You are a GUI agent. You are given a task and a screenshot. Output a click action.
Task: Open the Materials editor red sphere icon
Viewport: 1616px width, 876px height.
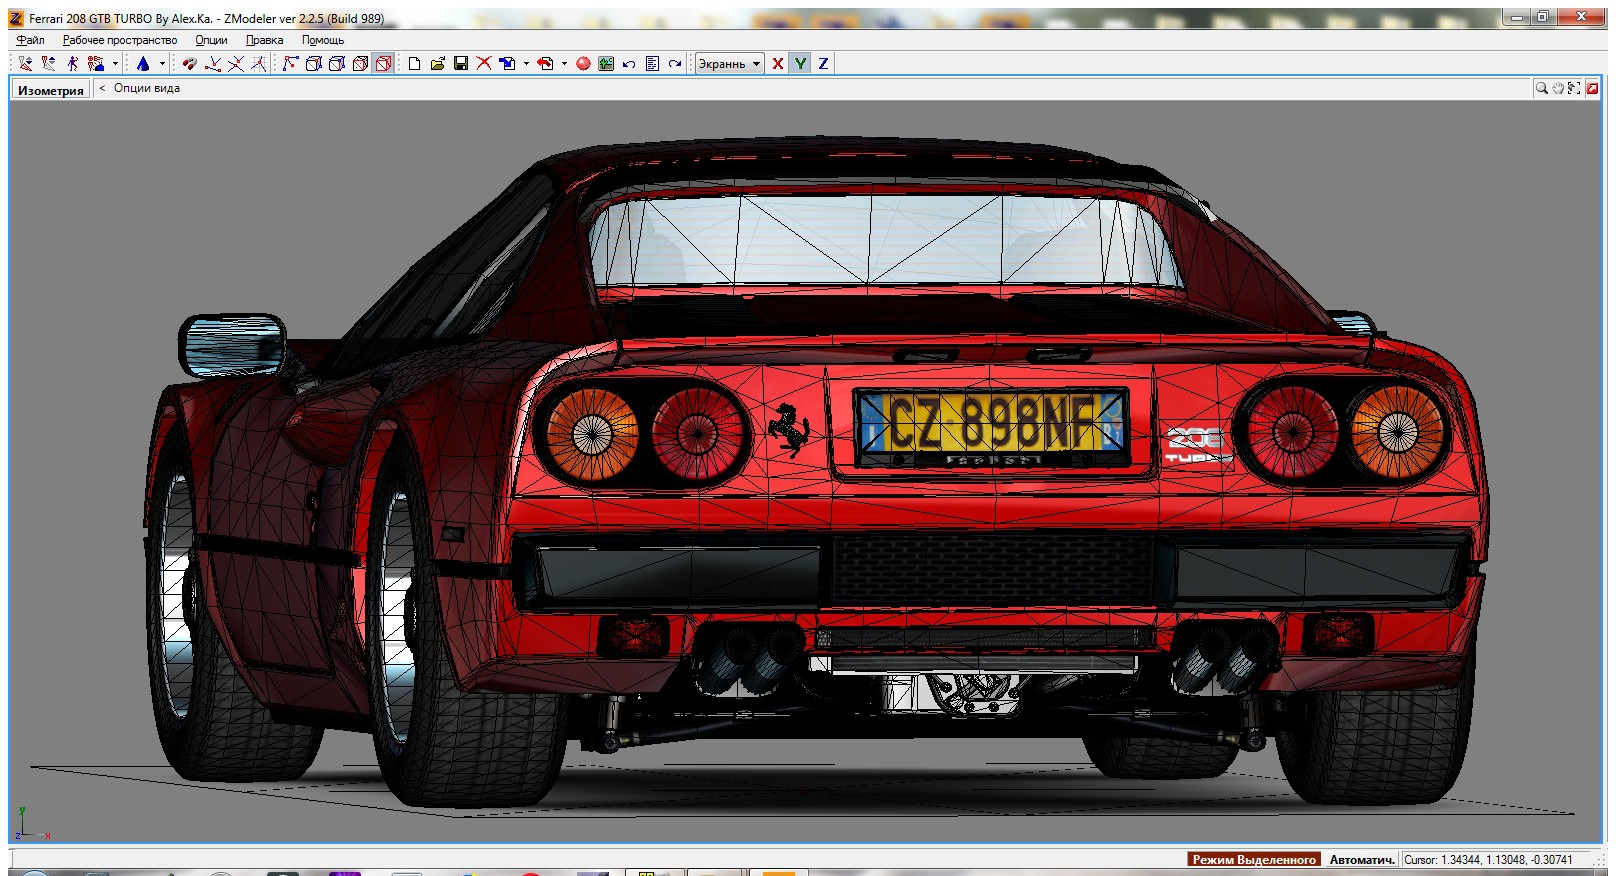(583, 63)
